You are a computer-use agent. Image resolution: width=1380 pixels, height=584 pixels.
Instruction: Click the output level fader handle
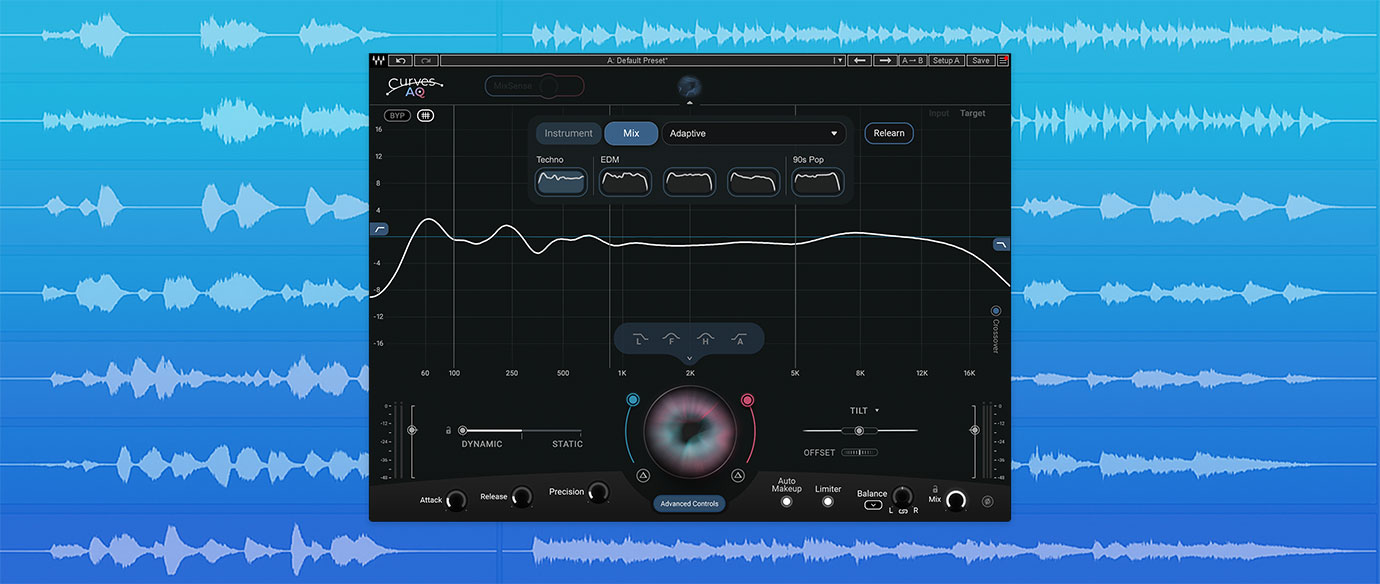(x=974, y=430)
